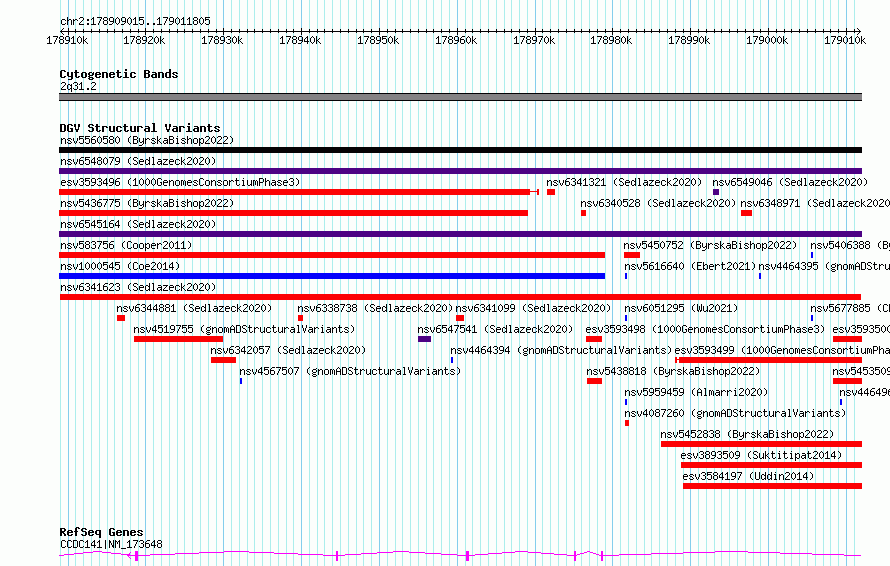Click the nsv6348971 red marker

746,213
